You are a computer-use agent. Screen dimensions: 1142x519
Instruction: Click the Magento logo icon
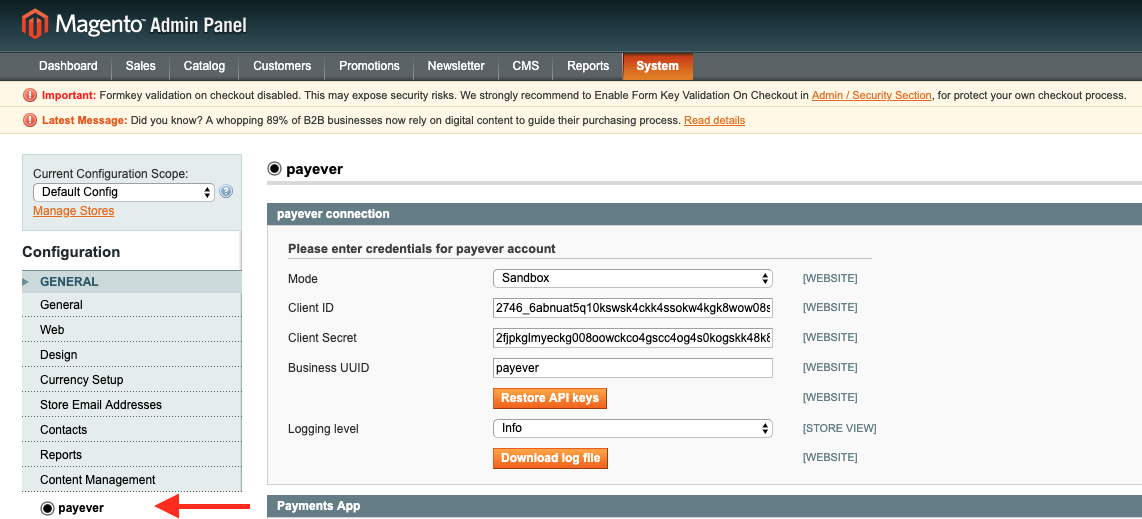click(x=34, y=24)
